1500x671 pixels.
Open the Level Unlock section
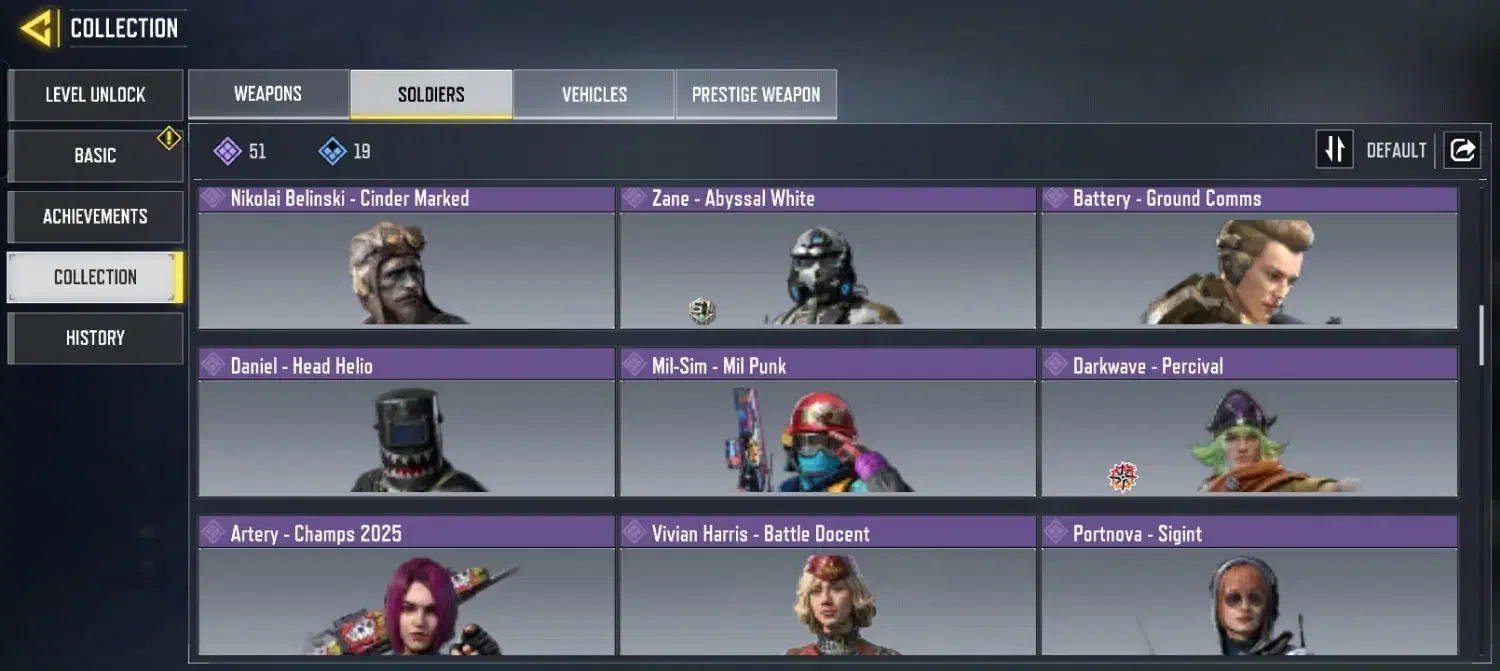95,95
